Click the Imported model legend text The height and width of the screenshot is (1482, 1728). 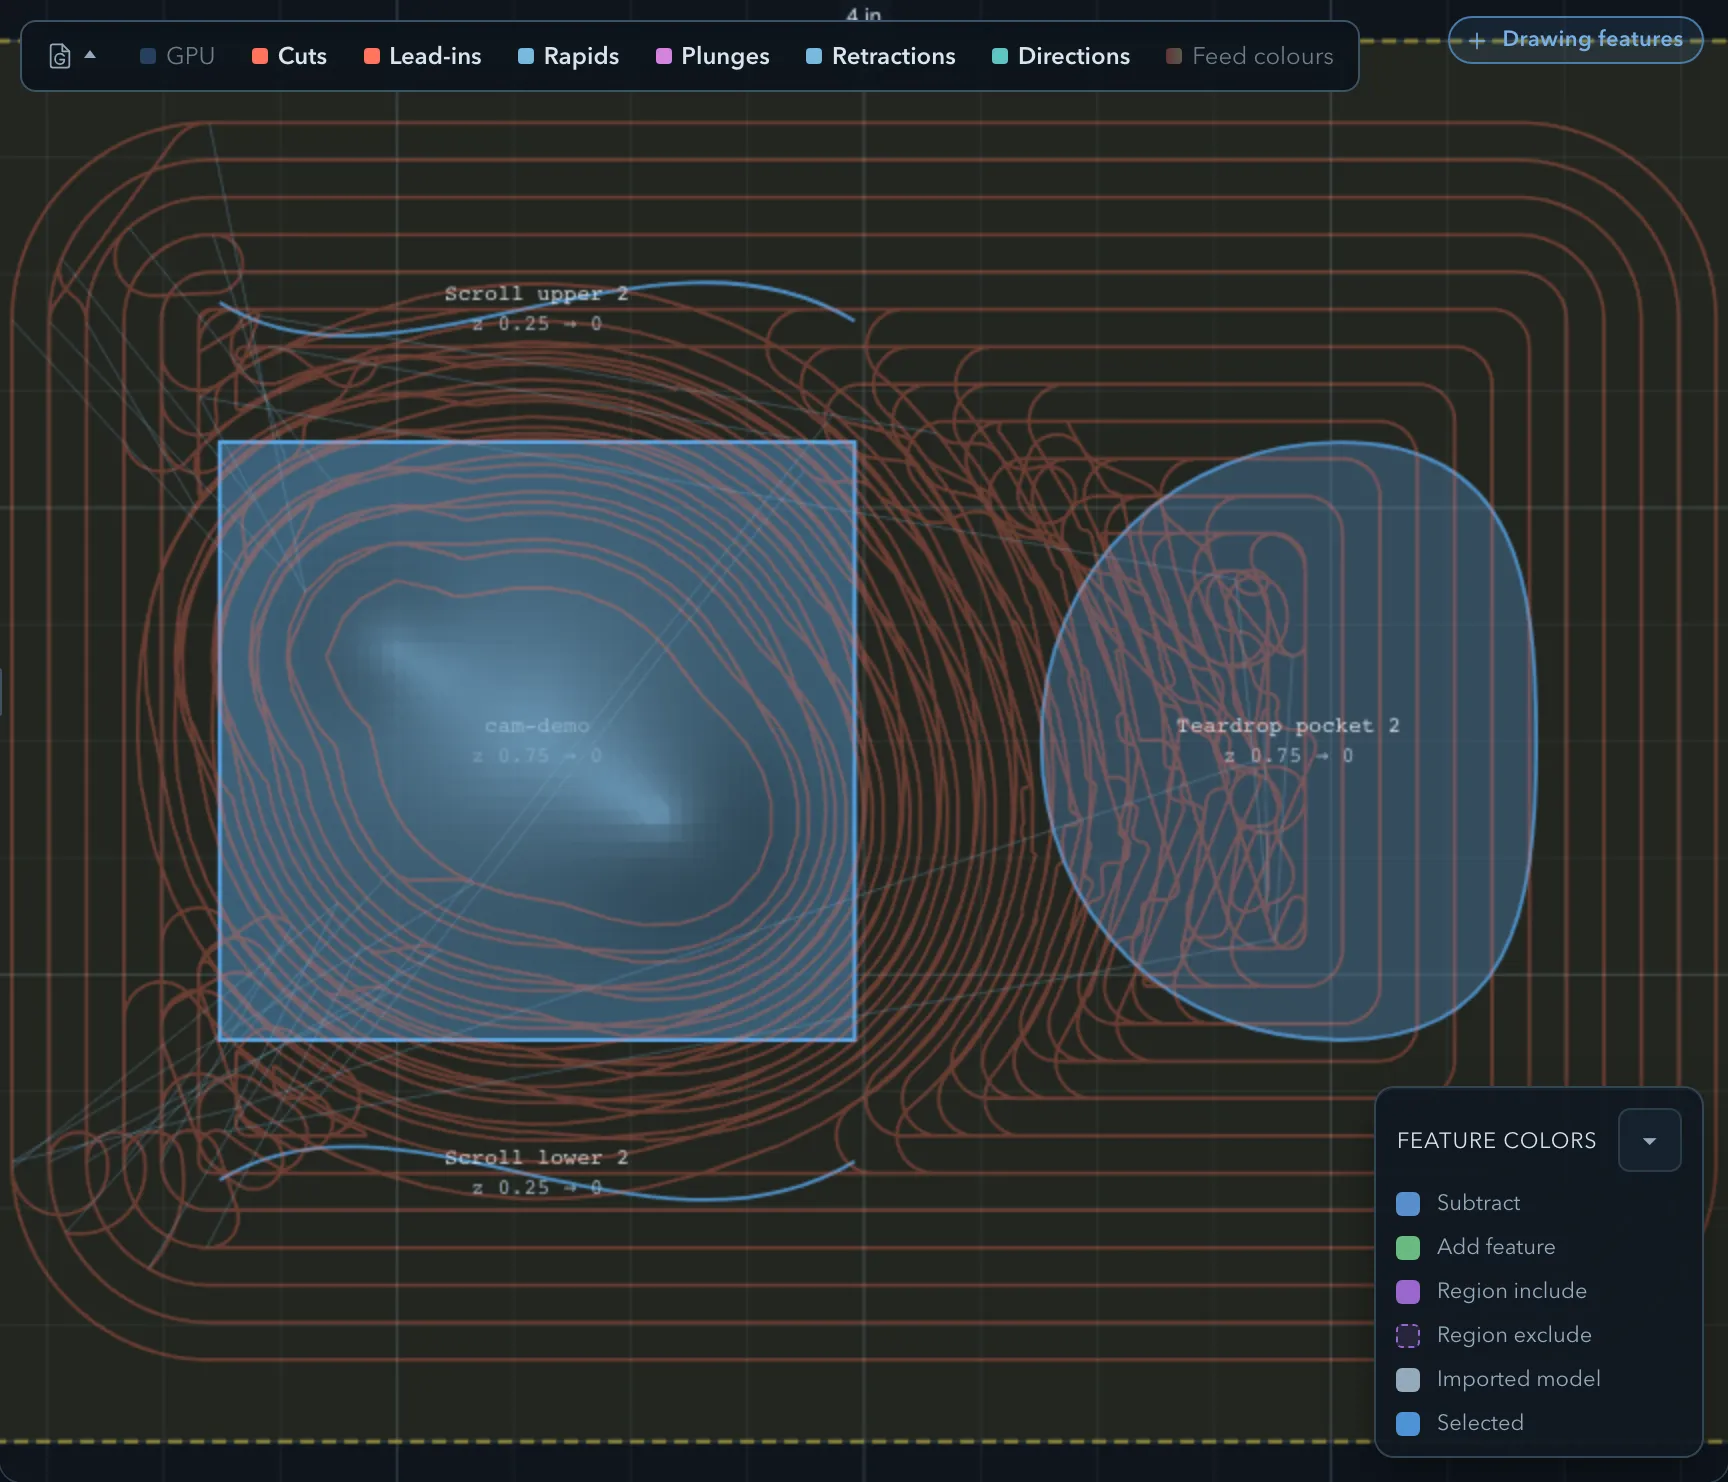1518,1379
